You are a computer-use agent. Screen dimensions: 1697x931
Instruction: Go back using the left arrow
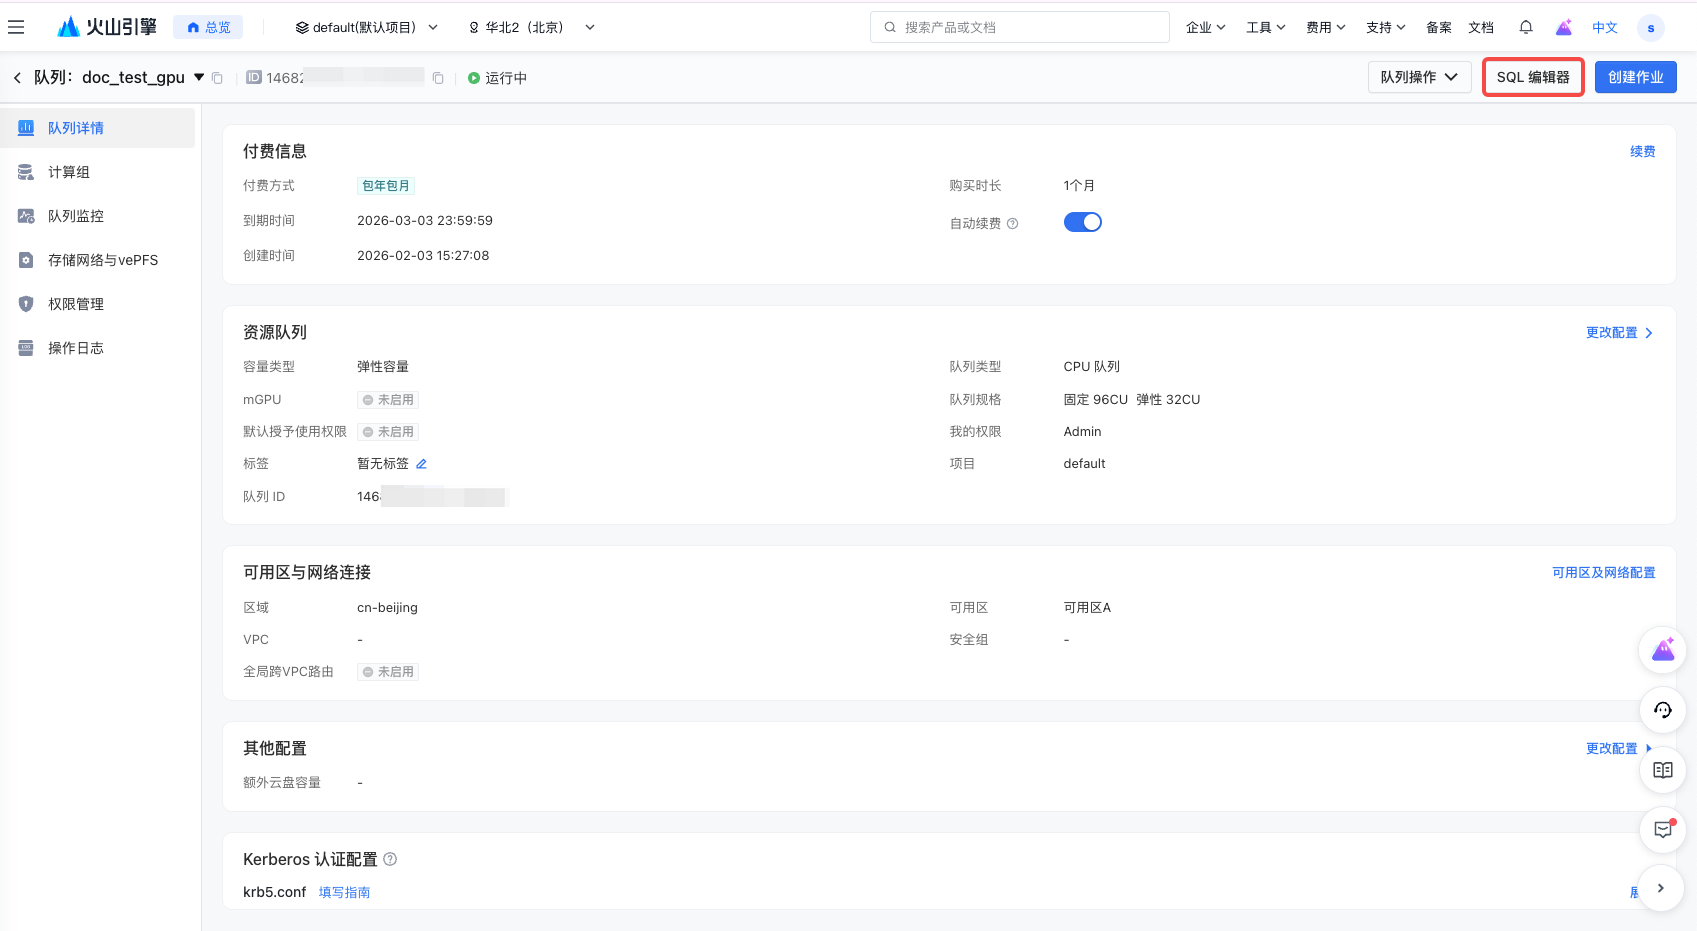coord(17,78)
